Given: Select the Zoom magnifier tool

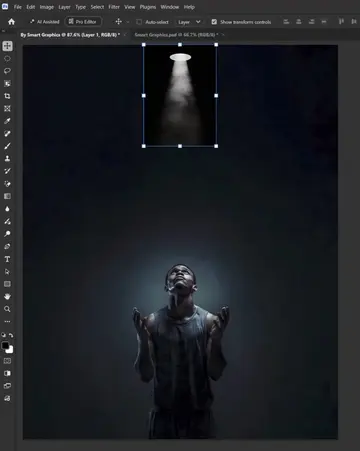Looking at the screenshot, I should coord(7,309).
